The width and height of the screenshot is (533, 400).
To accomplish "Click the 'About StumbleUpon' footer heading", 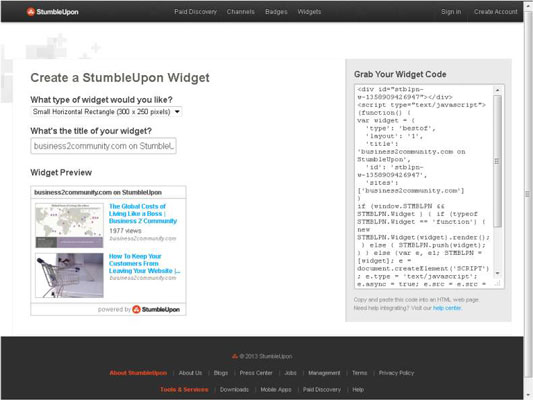I will click(138, 373).
